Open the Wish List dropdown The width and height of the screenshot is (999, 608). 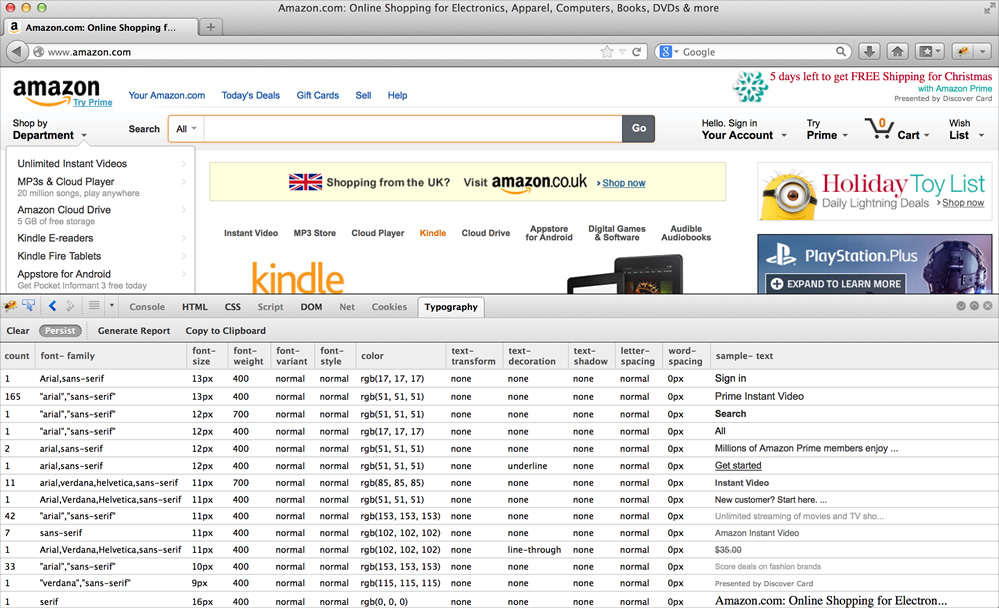coord(967,129)
